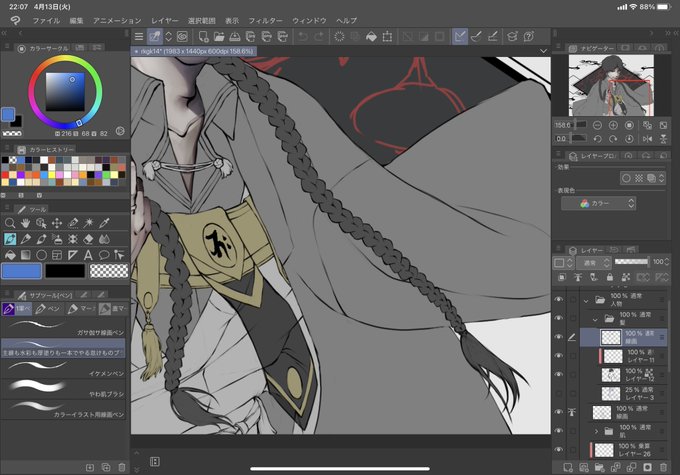The height and width of the screenshot is (475, 680).
Task: Show the hidden レイヤー 3 layer
Action: point(559,393)
